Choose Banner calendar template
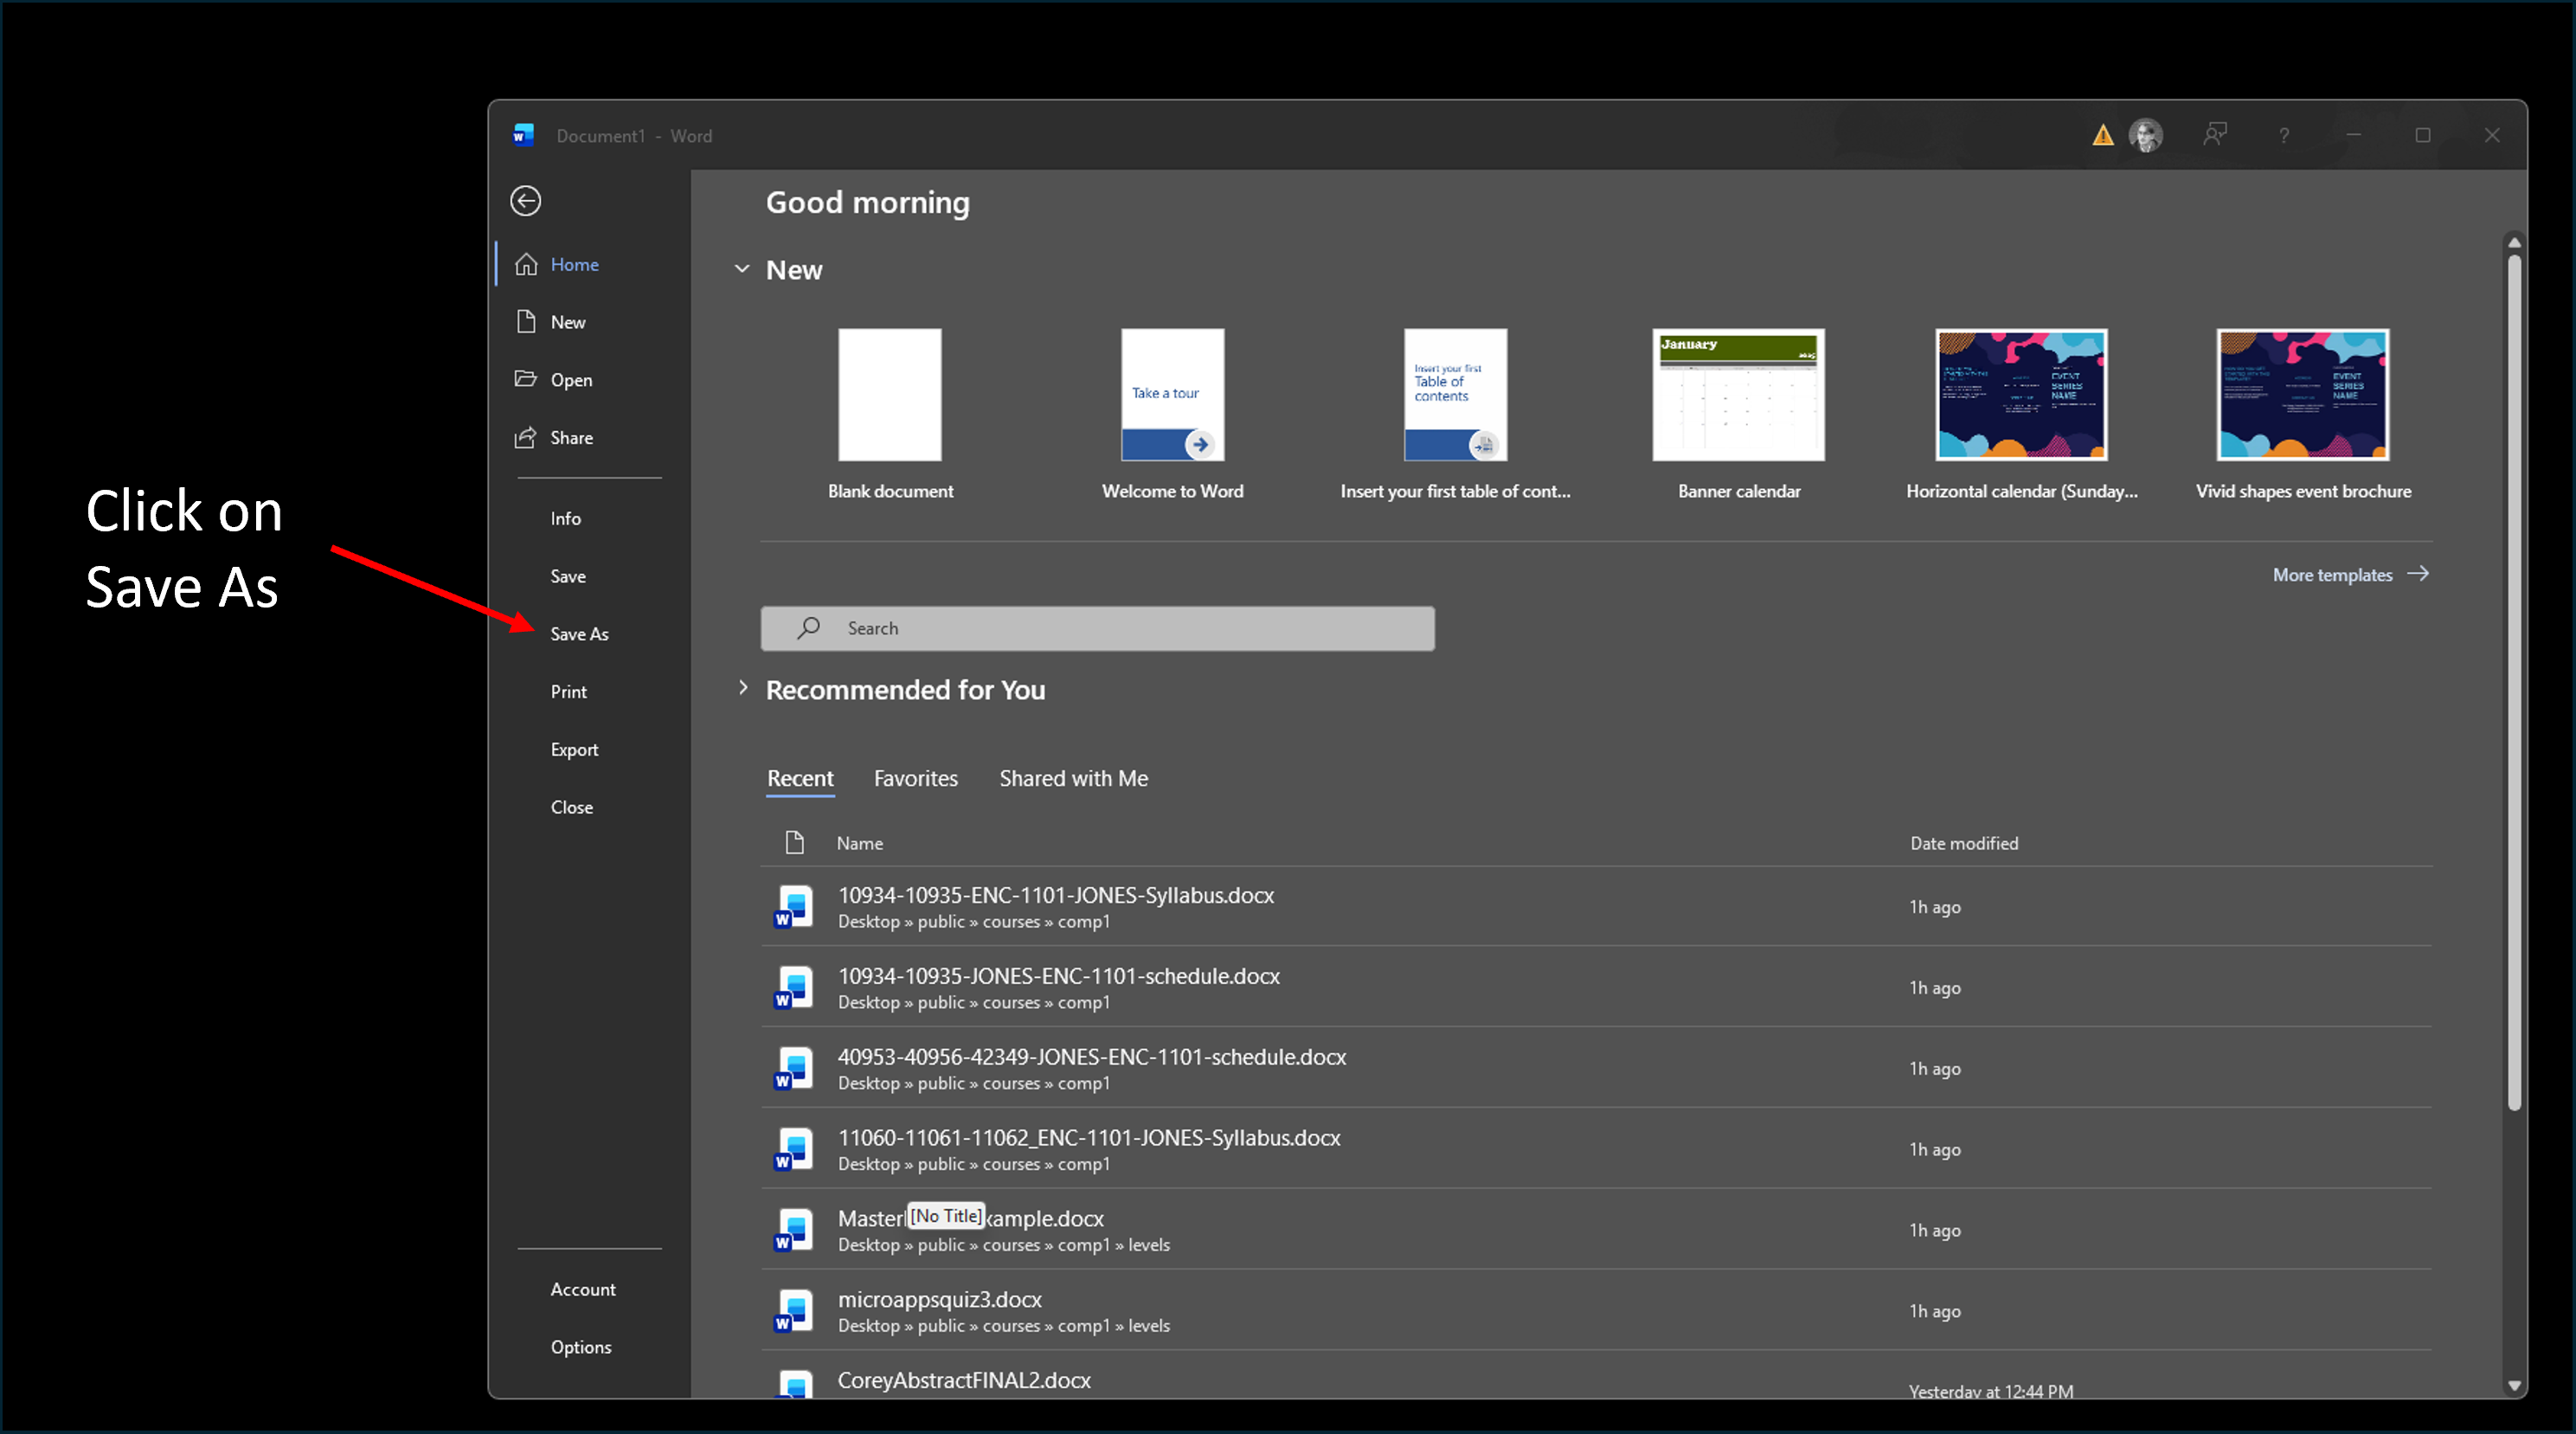Screen dimensions: 2576x1434 1738,395
